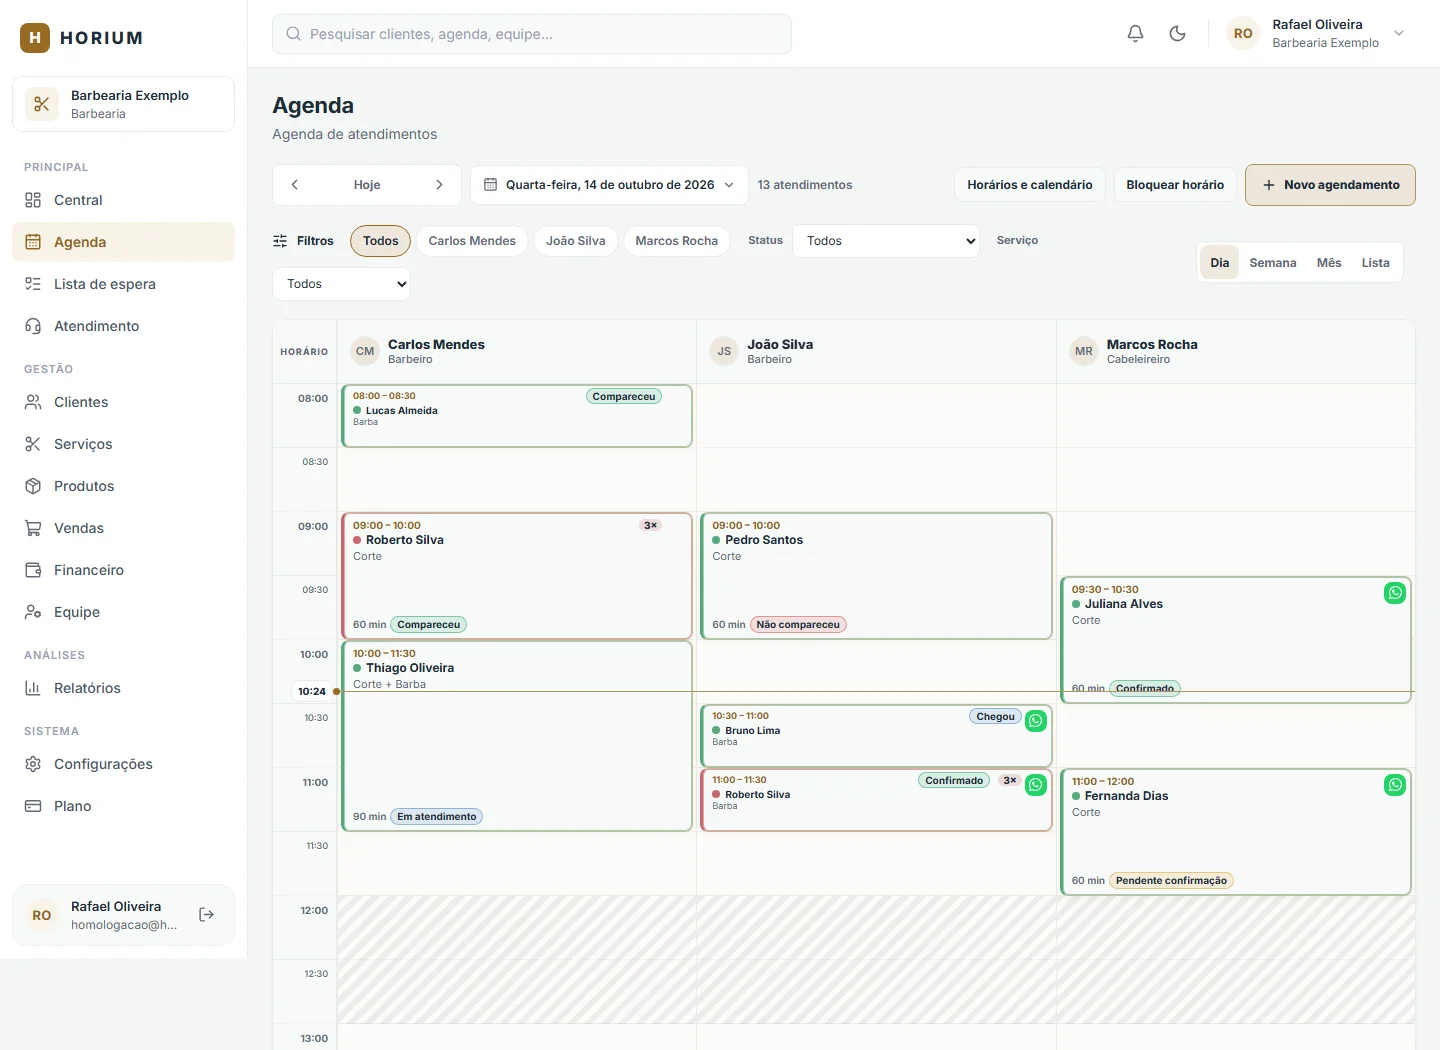The height and width of the screenshot is (1050, 1440).
Task: Expand the Serviço Todos dropdown
Action: (x=341, y=284)
